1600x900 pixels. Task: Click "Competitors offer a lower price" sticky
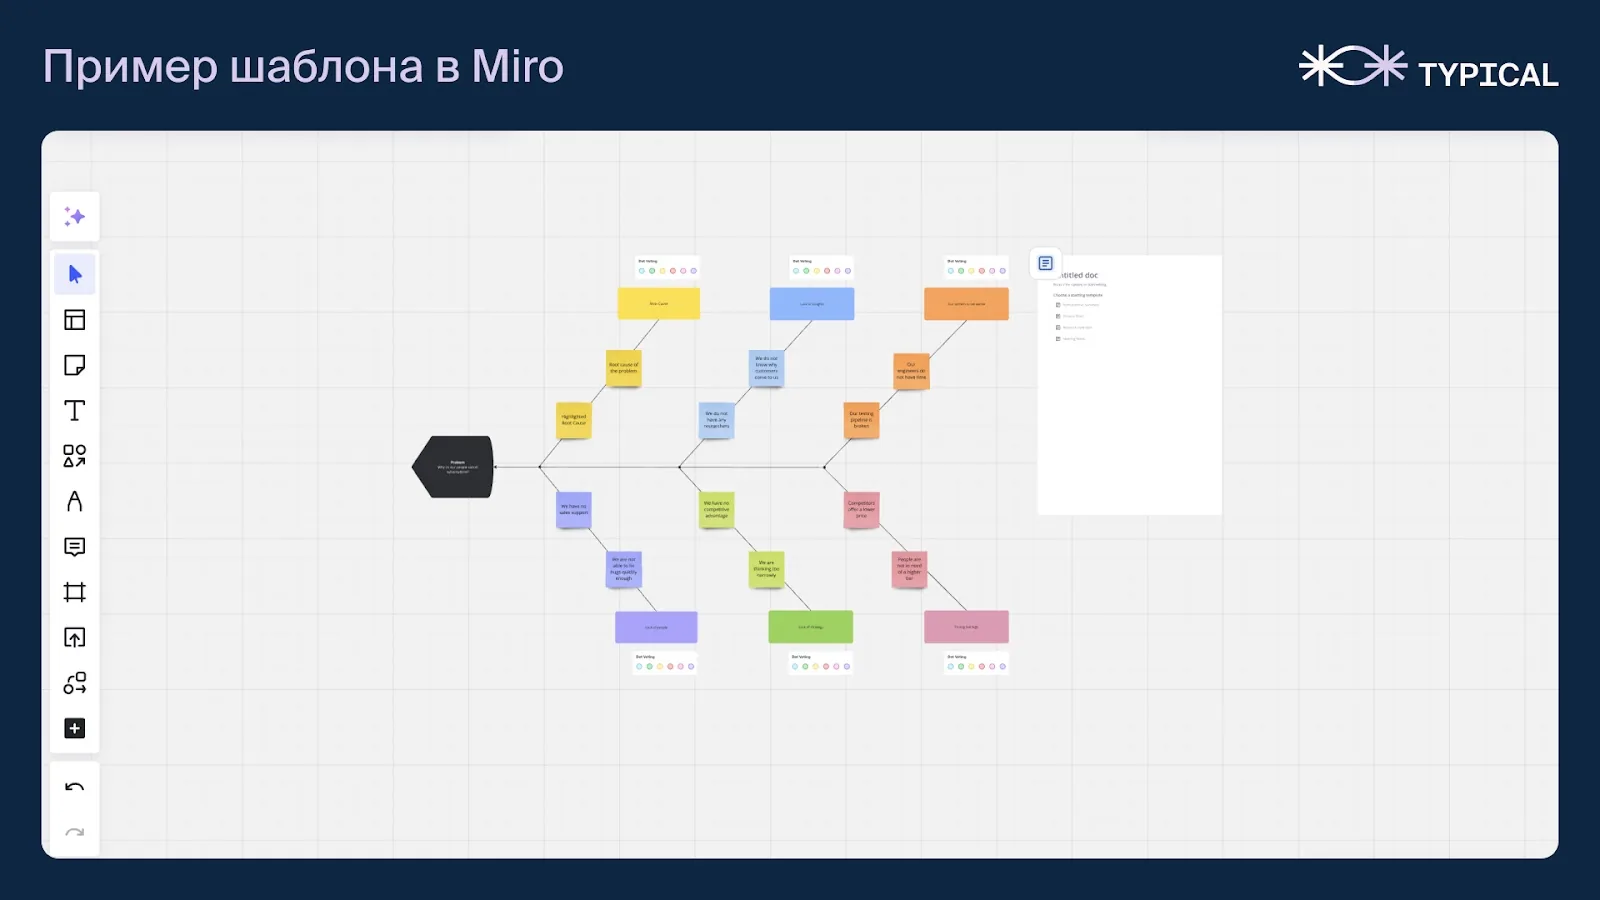(861, 509)
